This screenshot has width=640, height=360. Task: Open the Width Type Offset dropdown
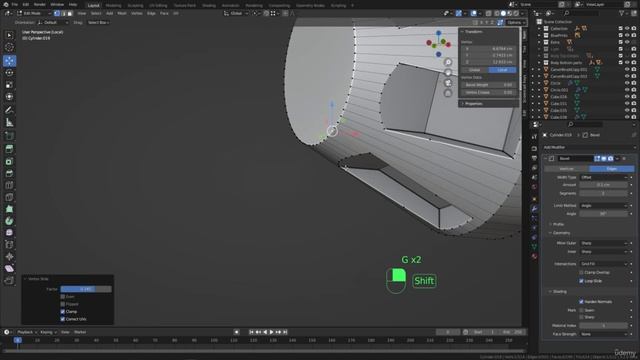603,178
